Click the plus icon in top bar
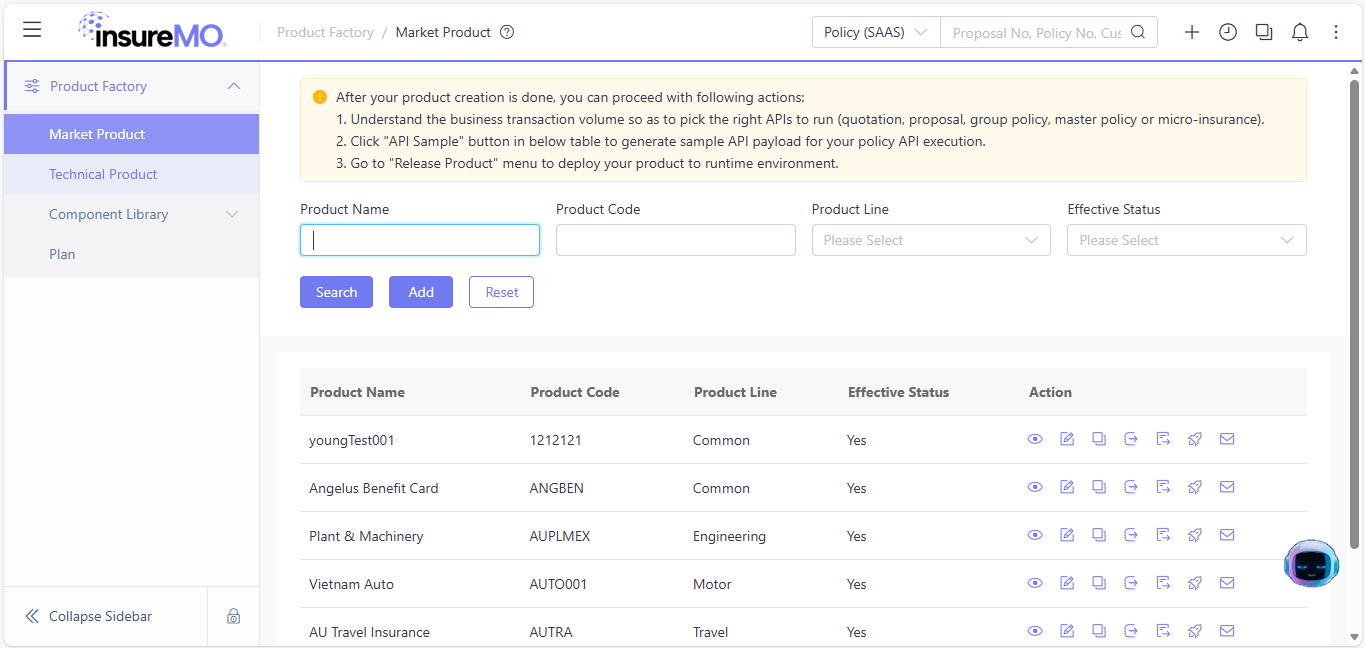This screenshot has width=1365, height=648. [x=1192, y=32]
